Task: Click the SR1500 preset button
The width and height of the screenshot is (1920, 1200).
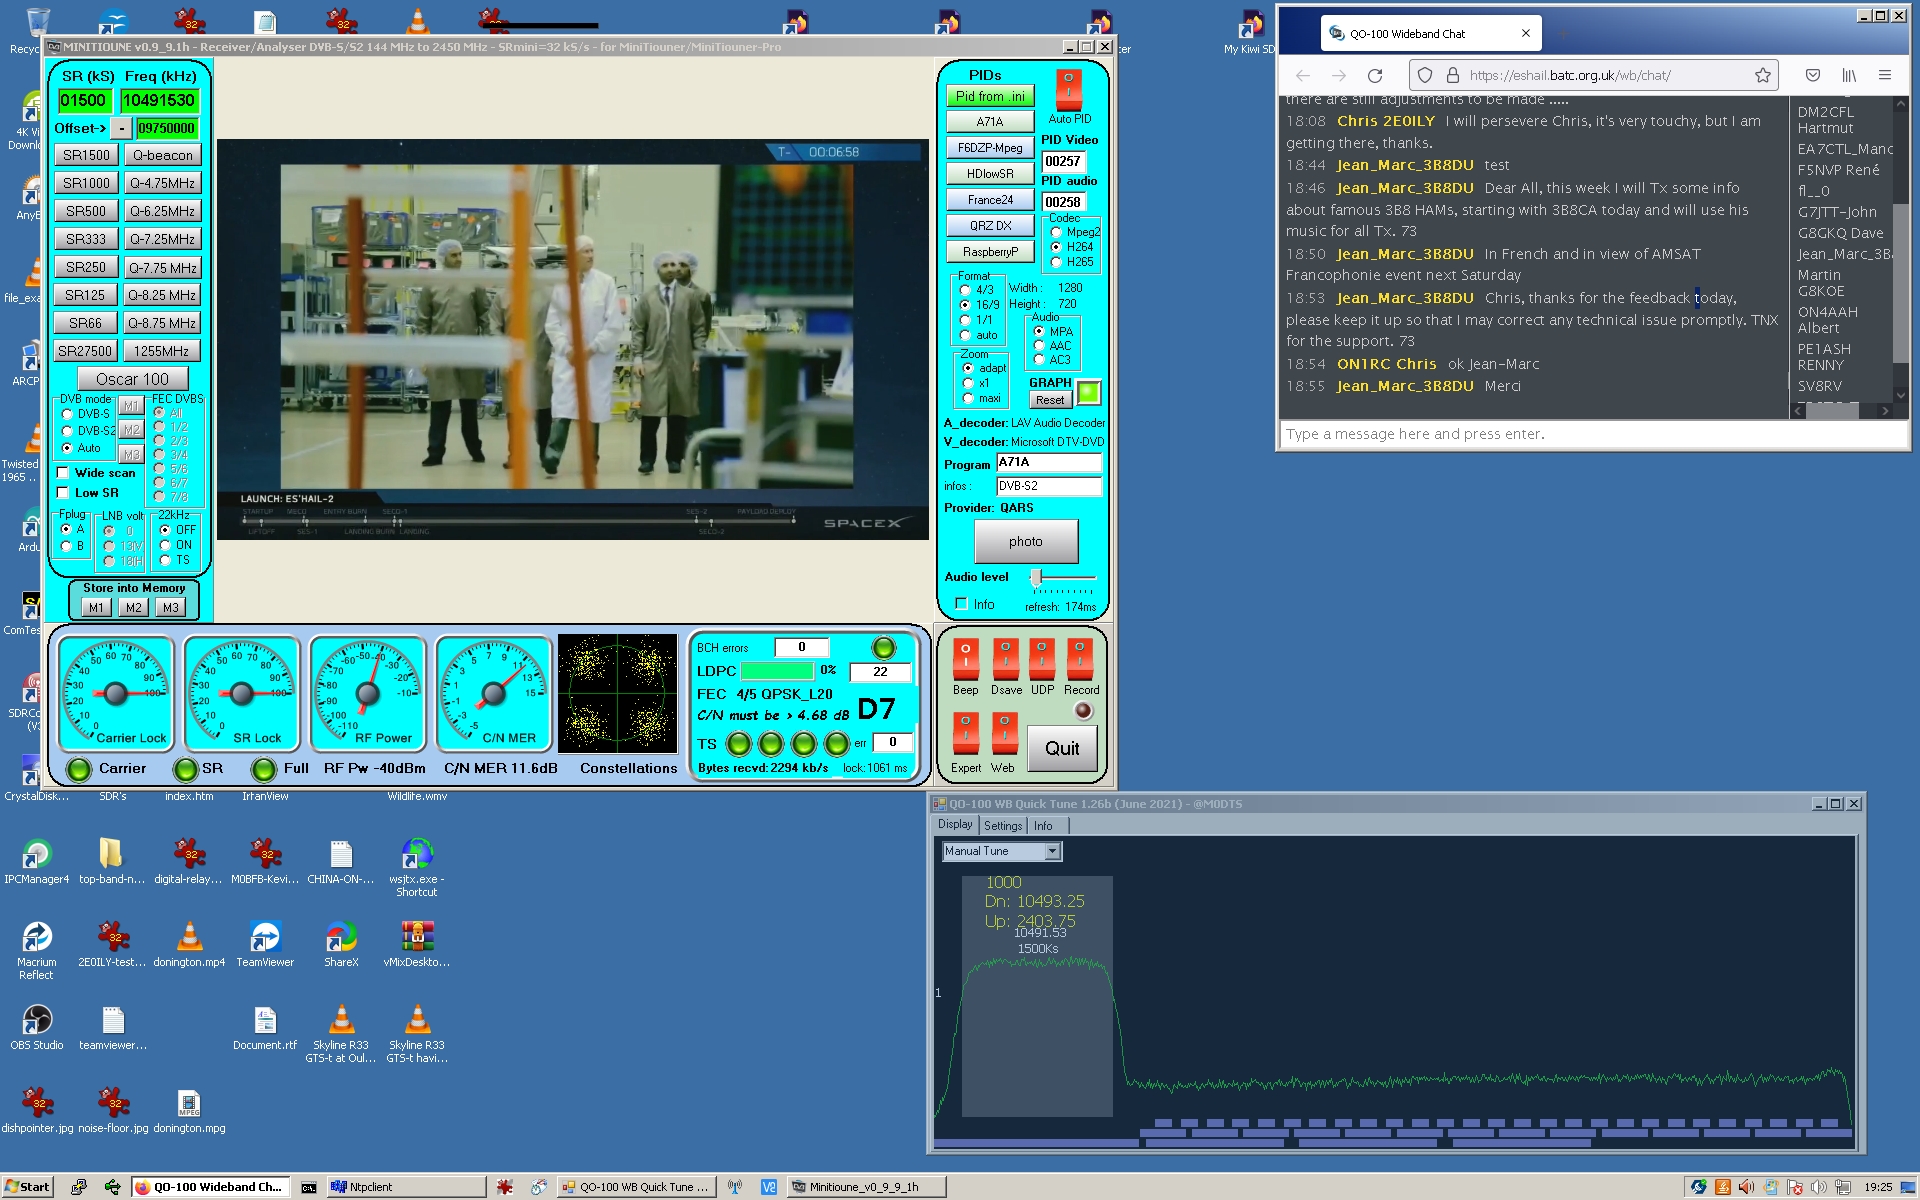Action: (x=86, y=155)
